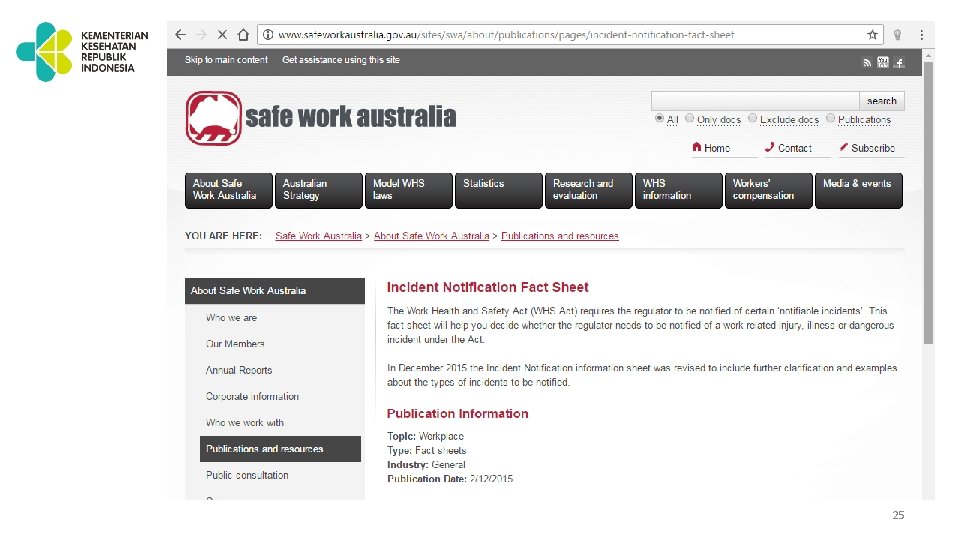This screenshot has height=540, width=960.
Task: Open Media & events nav tab
Action: (x=859, y=190)
